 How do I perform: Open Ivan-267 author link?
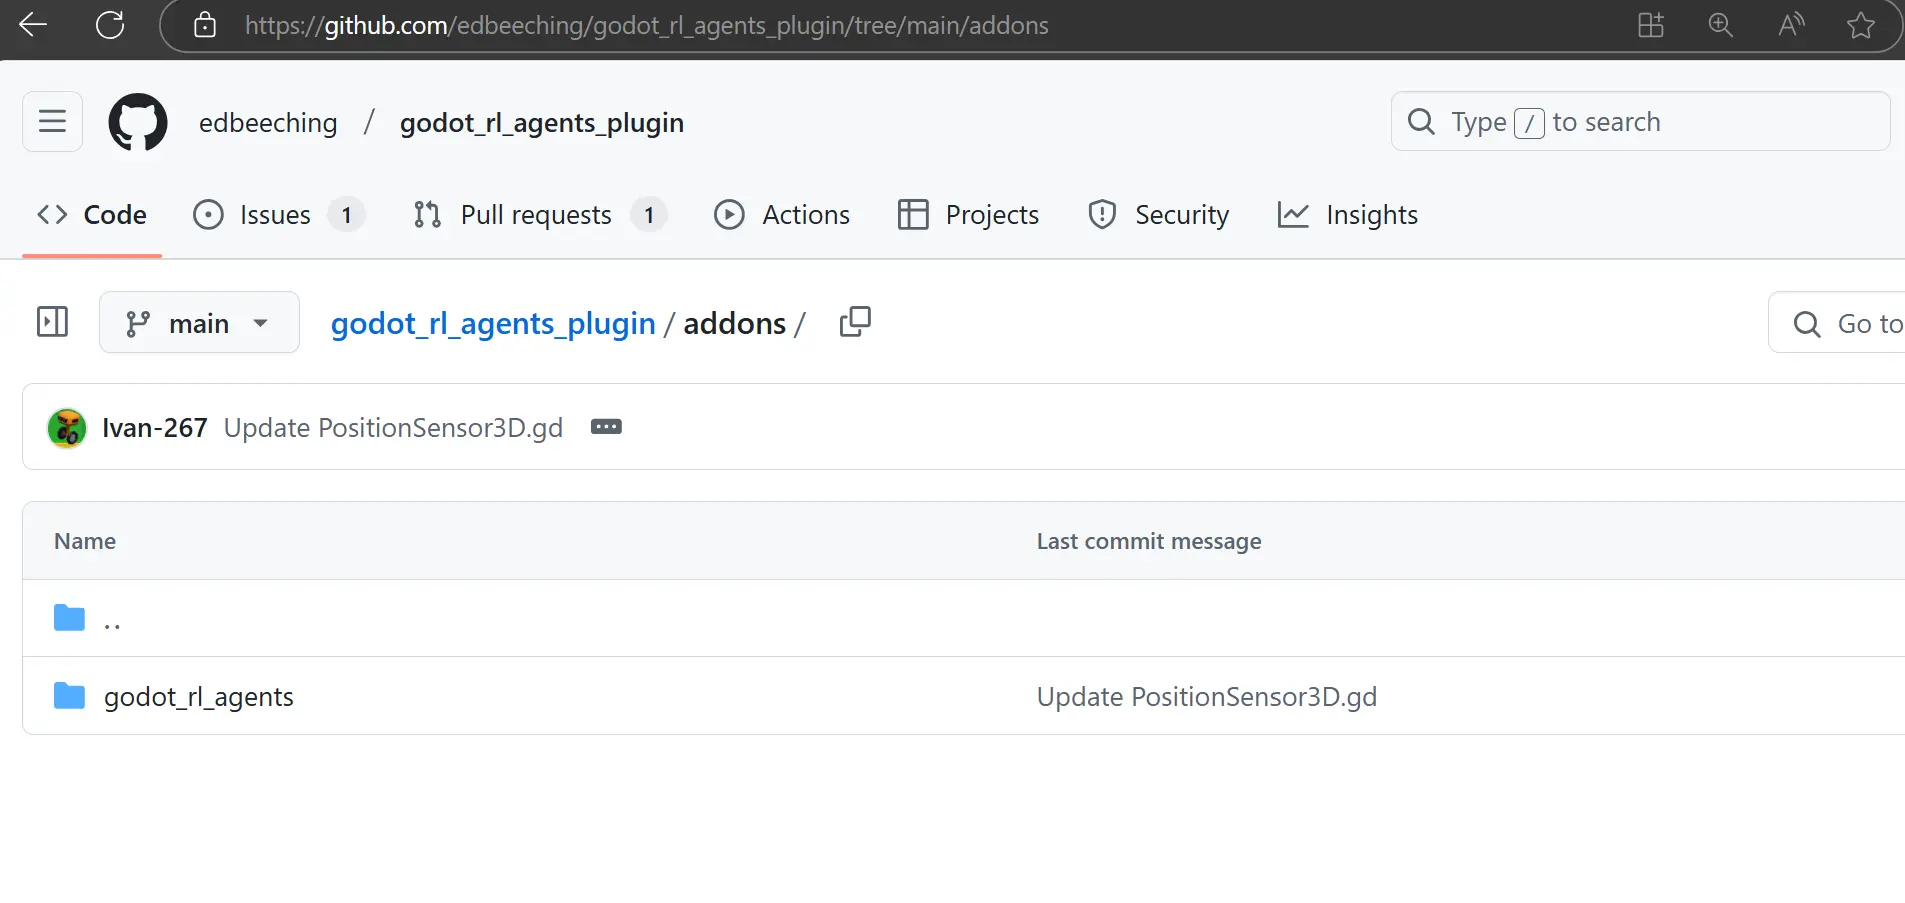pyautogui.click(x=155, y=428)
